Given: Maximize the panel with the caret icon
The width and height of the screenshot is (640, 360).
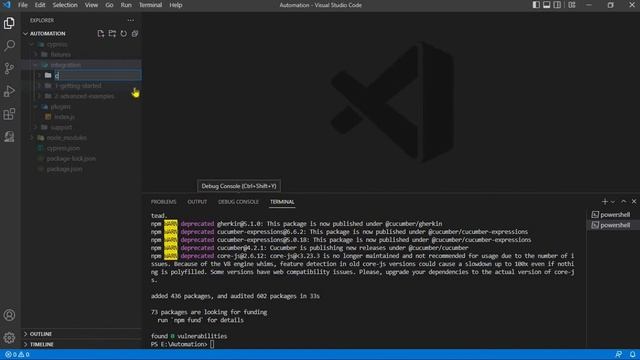Looking at the screenshot, I should [x=624, y=202].
